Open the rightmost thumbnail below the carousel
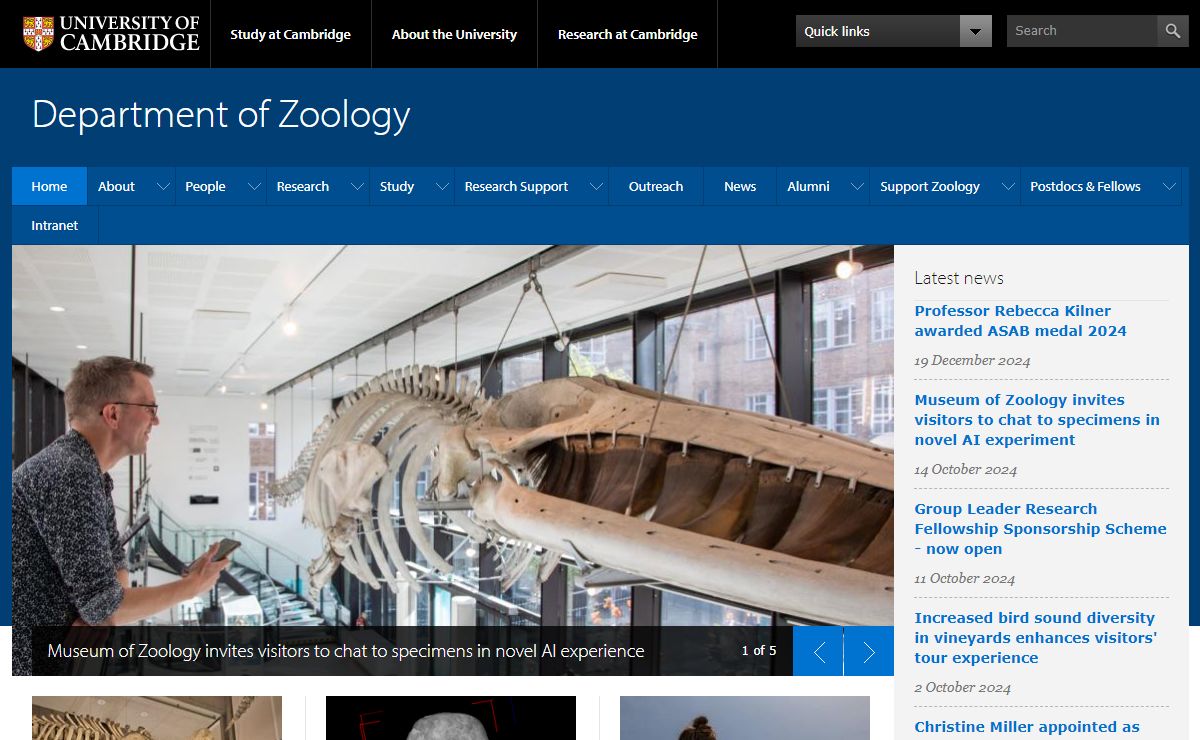Image resolution: width=1200 pixels, height=740 pixels. (745, 718)
